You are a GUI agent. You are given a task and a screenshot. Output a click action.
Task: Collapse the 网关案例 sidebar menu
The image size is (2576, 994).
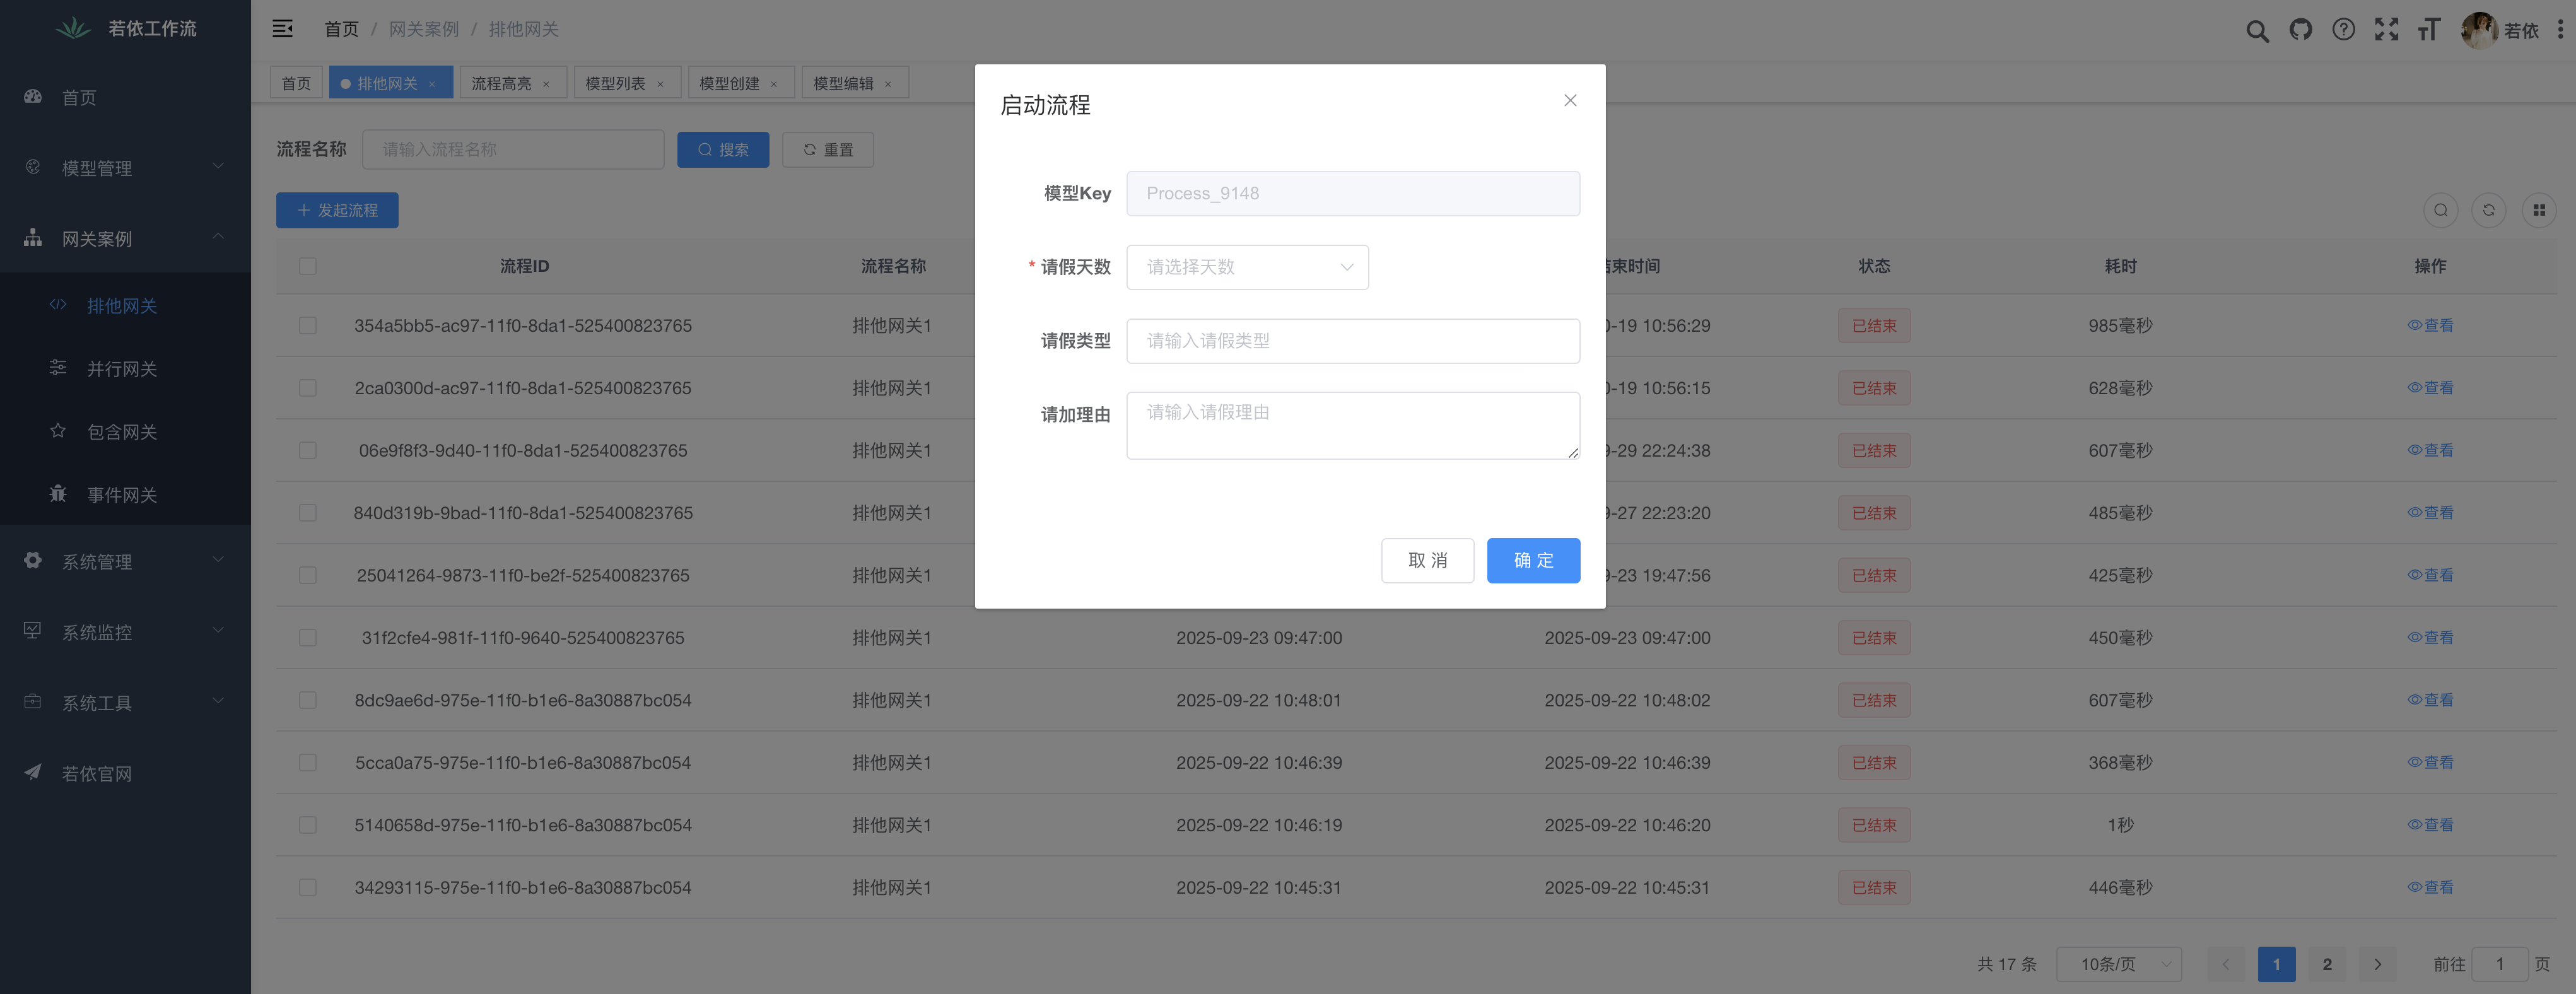coord(125,238)
